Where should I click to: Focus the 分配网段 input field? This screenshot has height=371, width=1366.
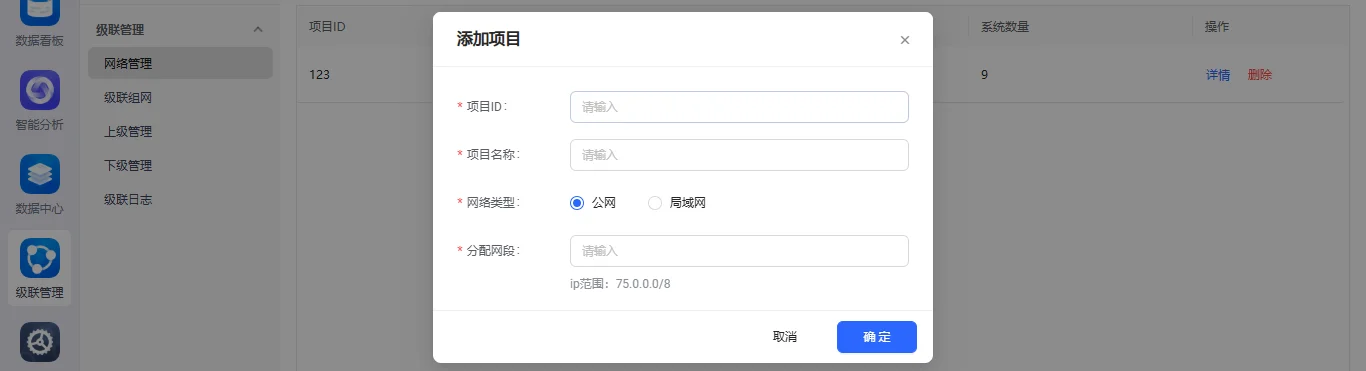click(739, 251)
